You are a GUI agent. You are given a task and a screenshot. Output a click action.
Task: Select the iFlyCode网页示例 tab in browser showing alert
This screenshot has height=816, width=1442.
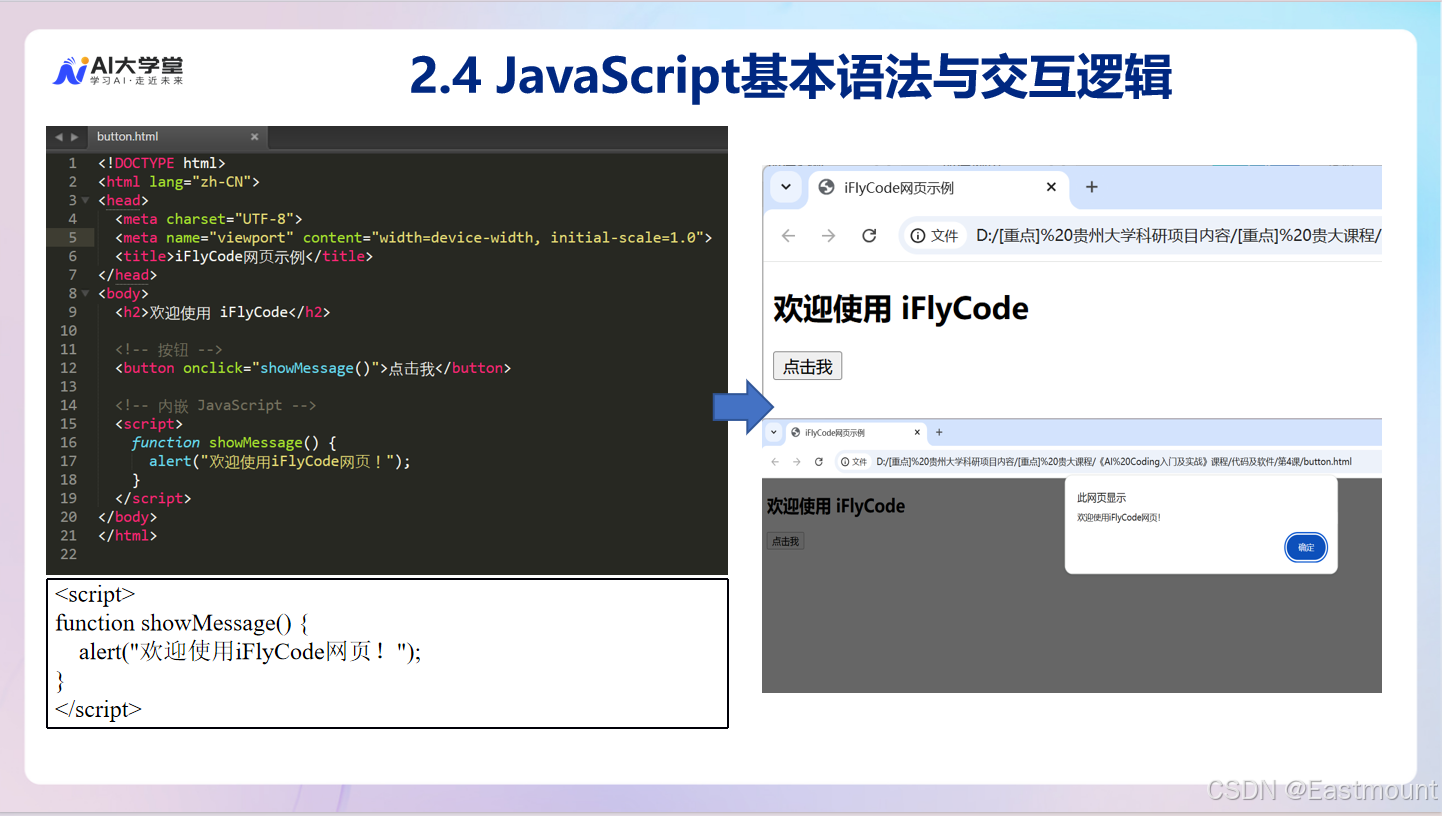(x=856, y=433)
